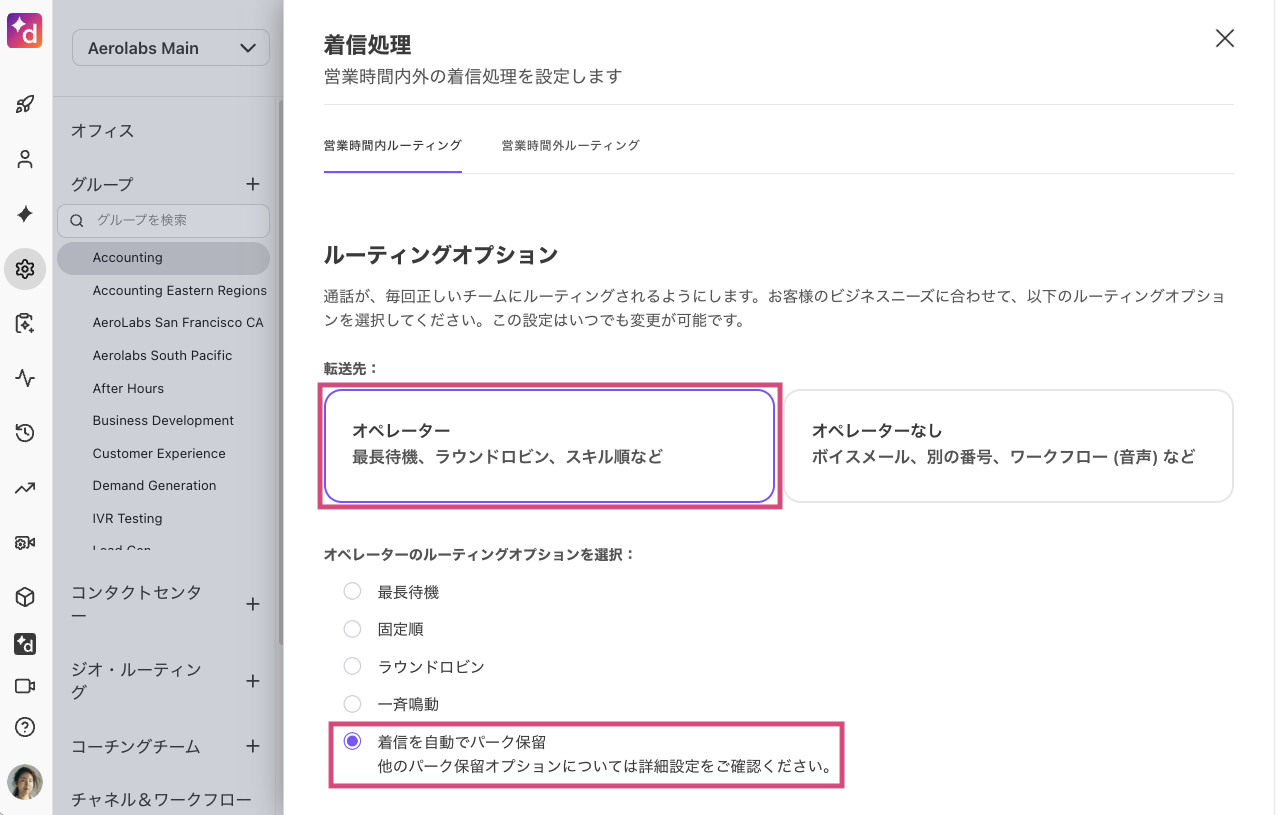Click the analytics trend arrow icon
1276x815 pixels.
point(25,488)
